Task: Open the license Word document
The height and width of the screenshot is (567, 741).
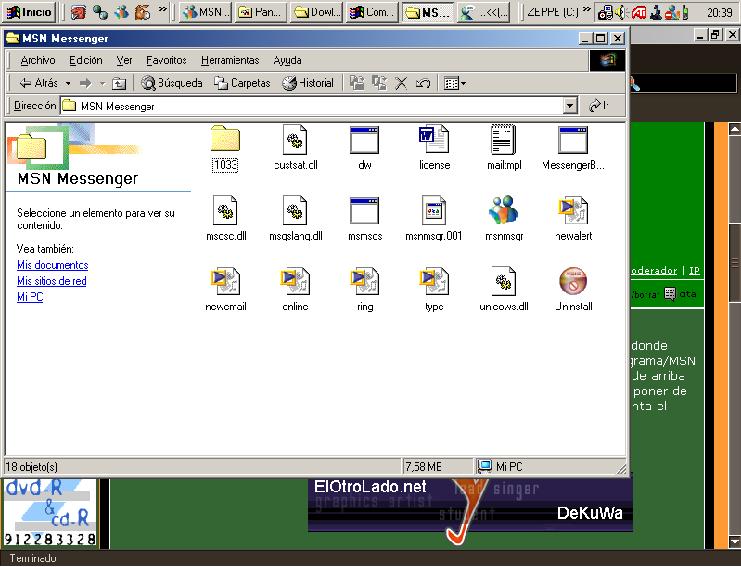Action: point(434,138)
